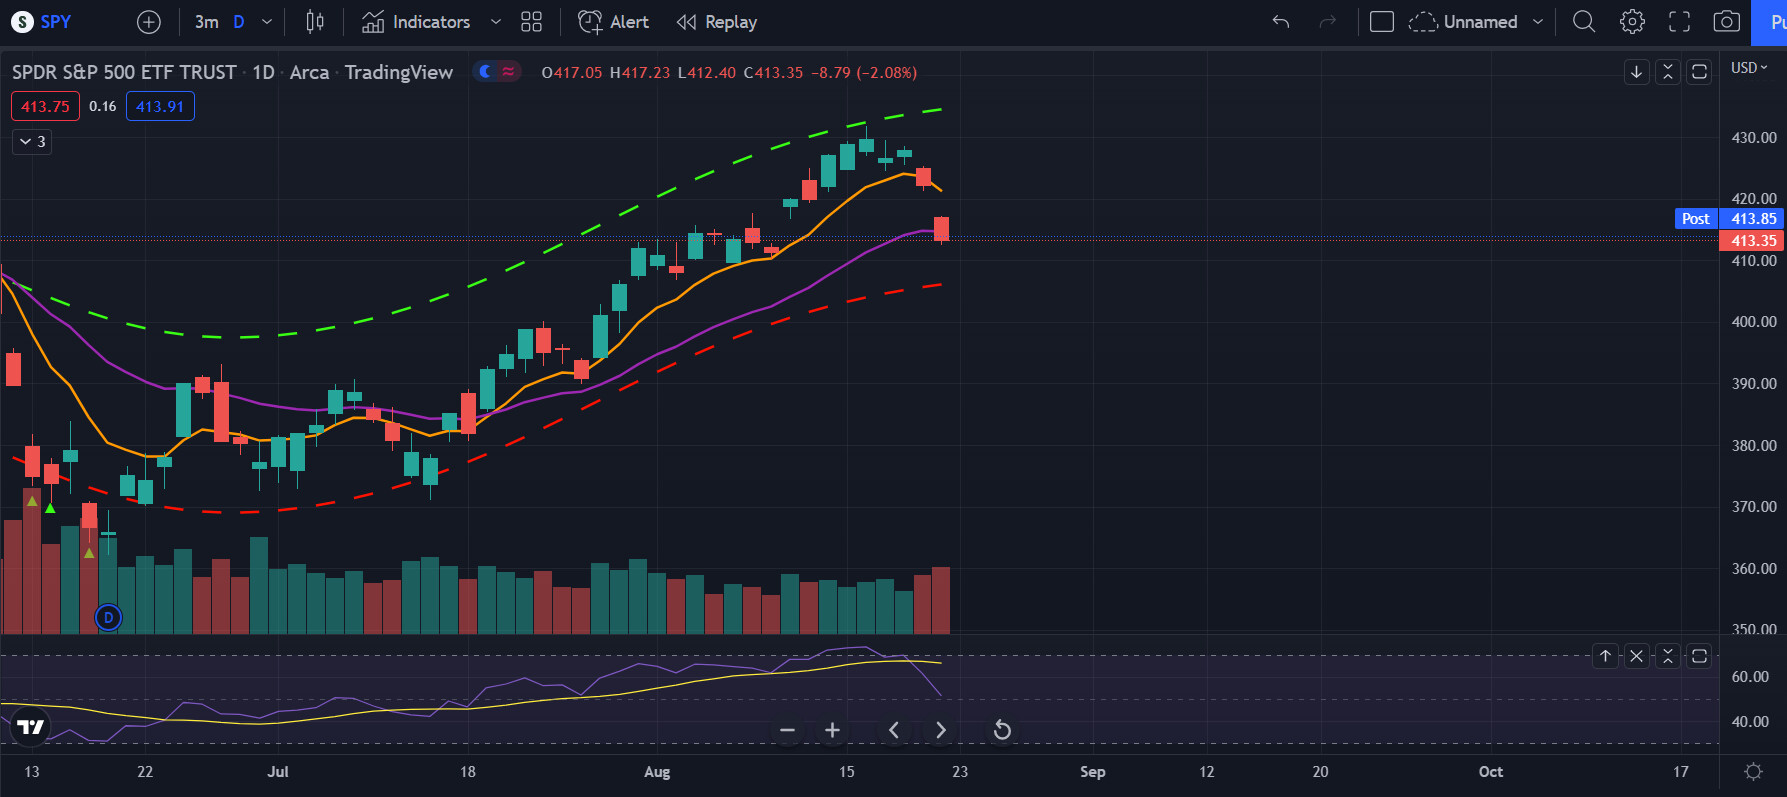Expand the Unnamed layout dropdown arrow

point(1538,22)
